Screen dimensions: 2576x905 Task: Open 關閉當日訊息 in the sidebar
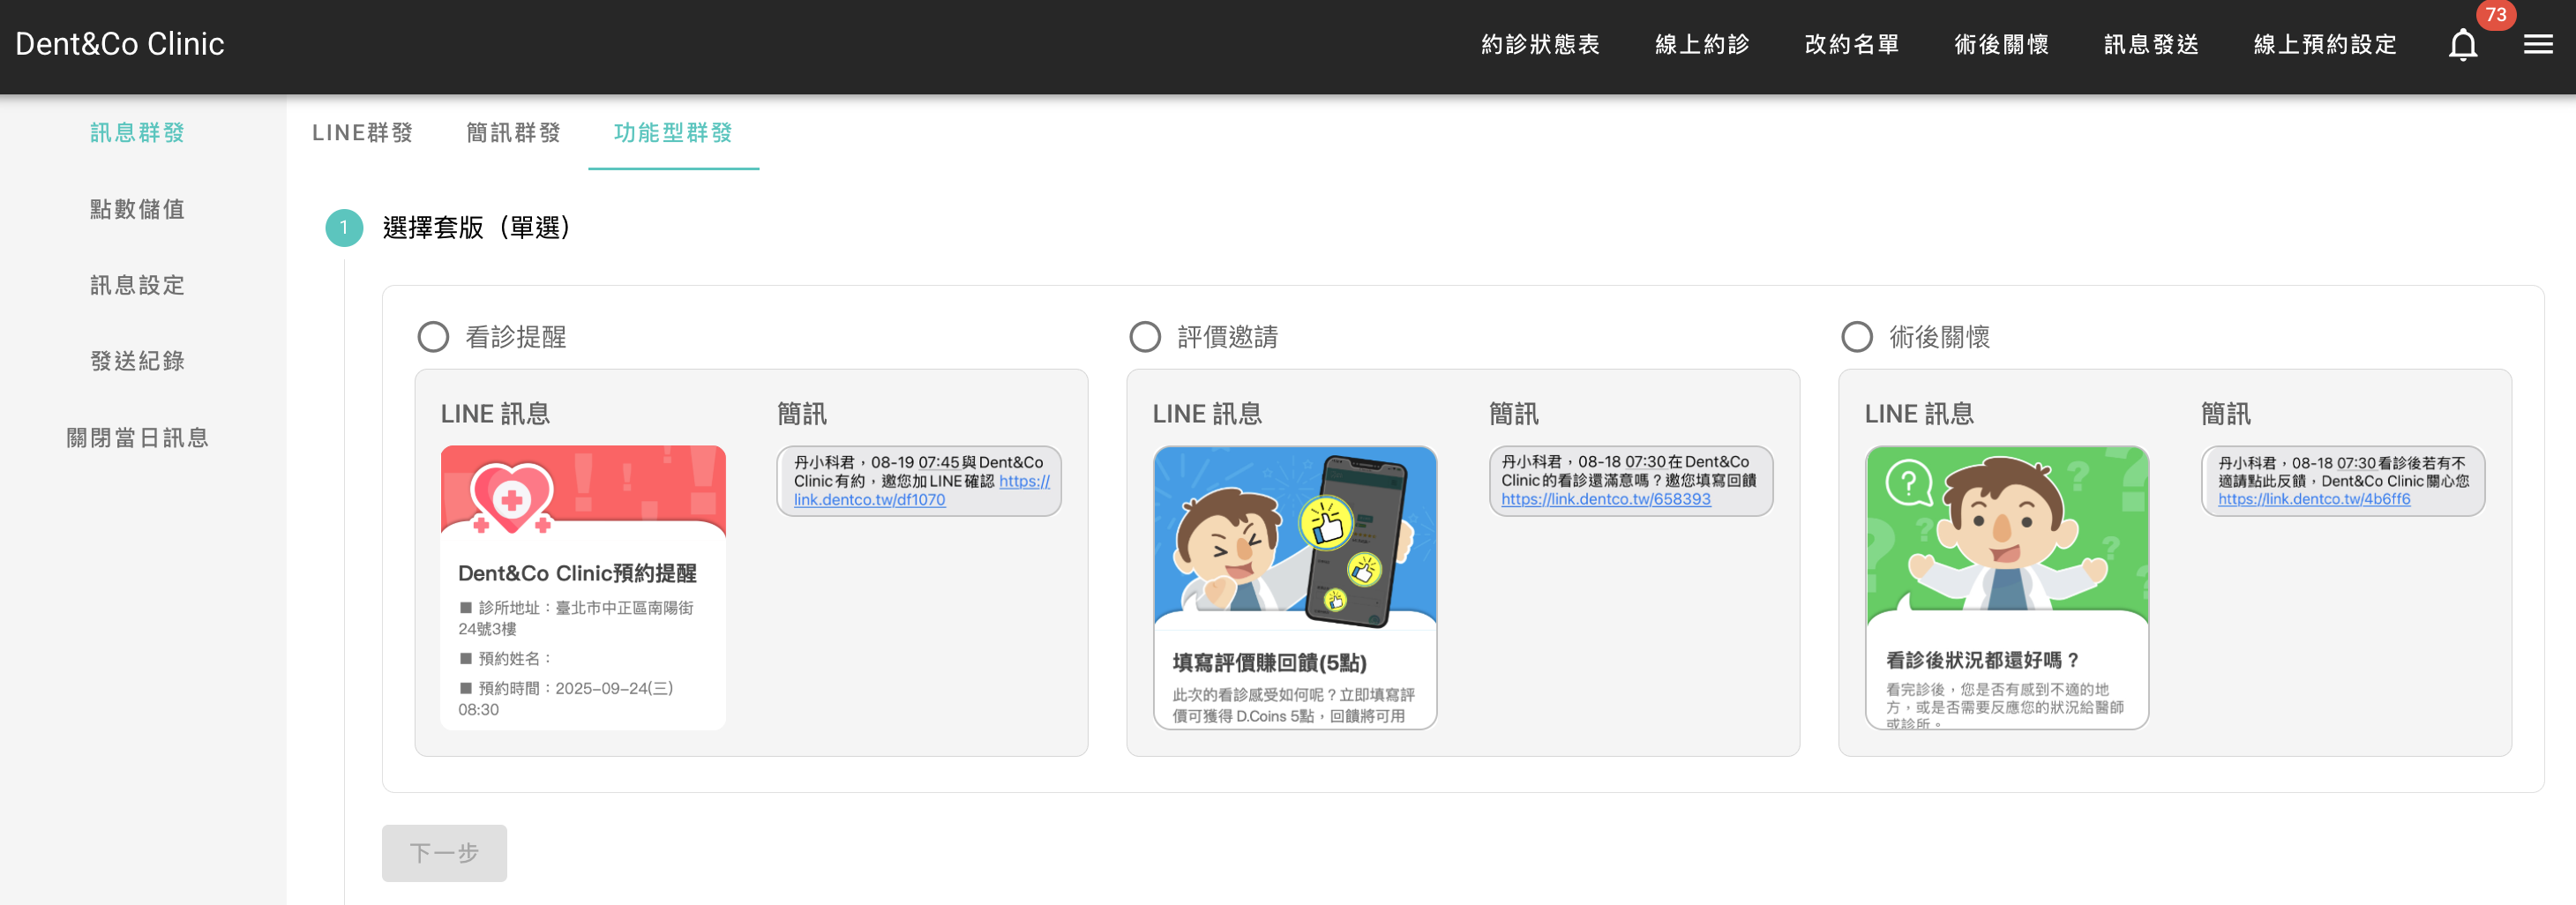[136, 437]
